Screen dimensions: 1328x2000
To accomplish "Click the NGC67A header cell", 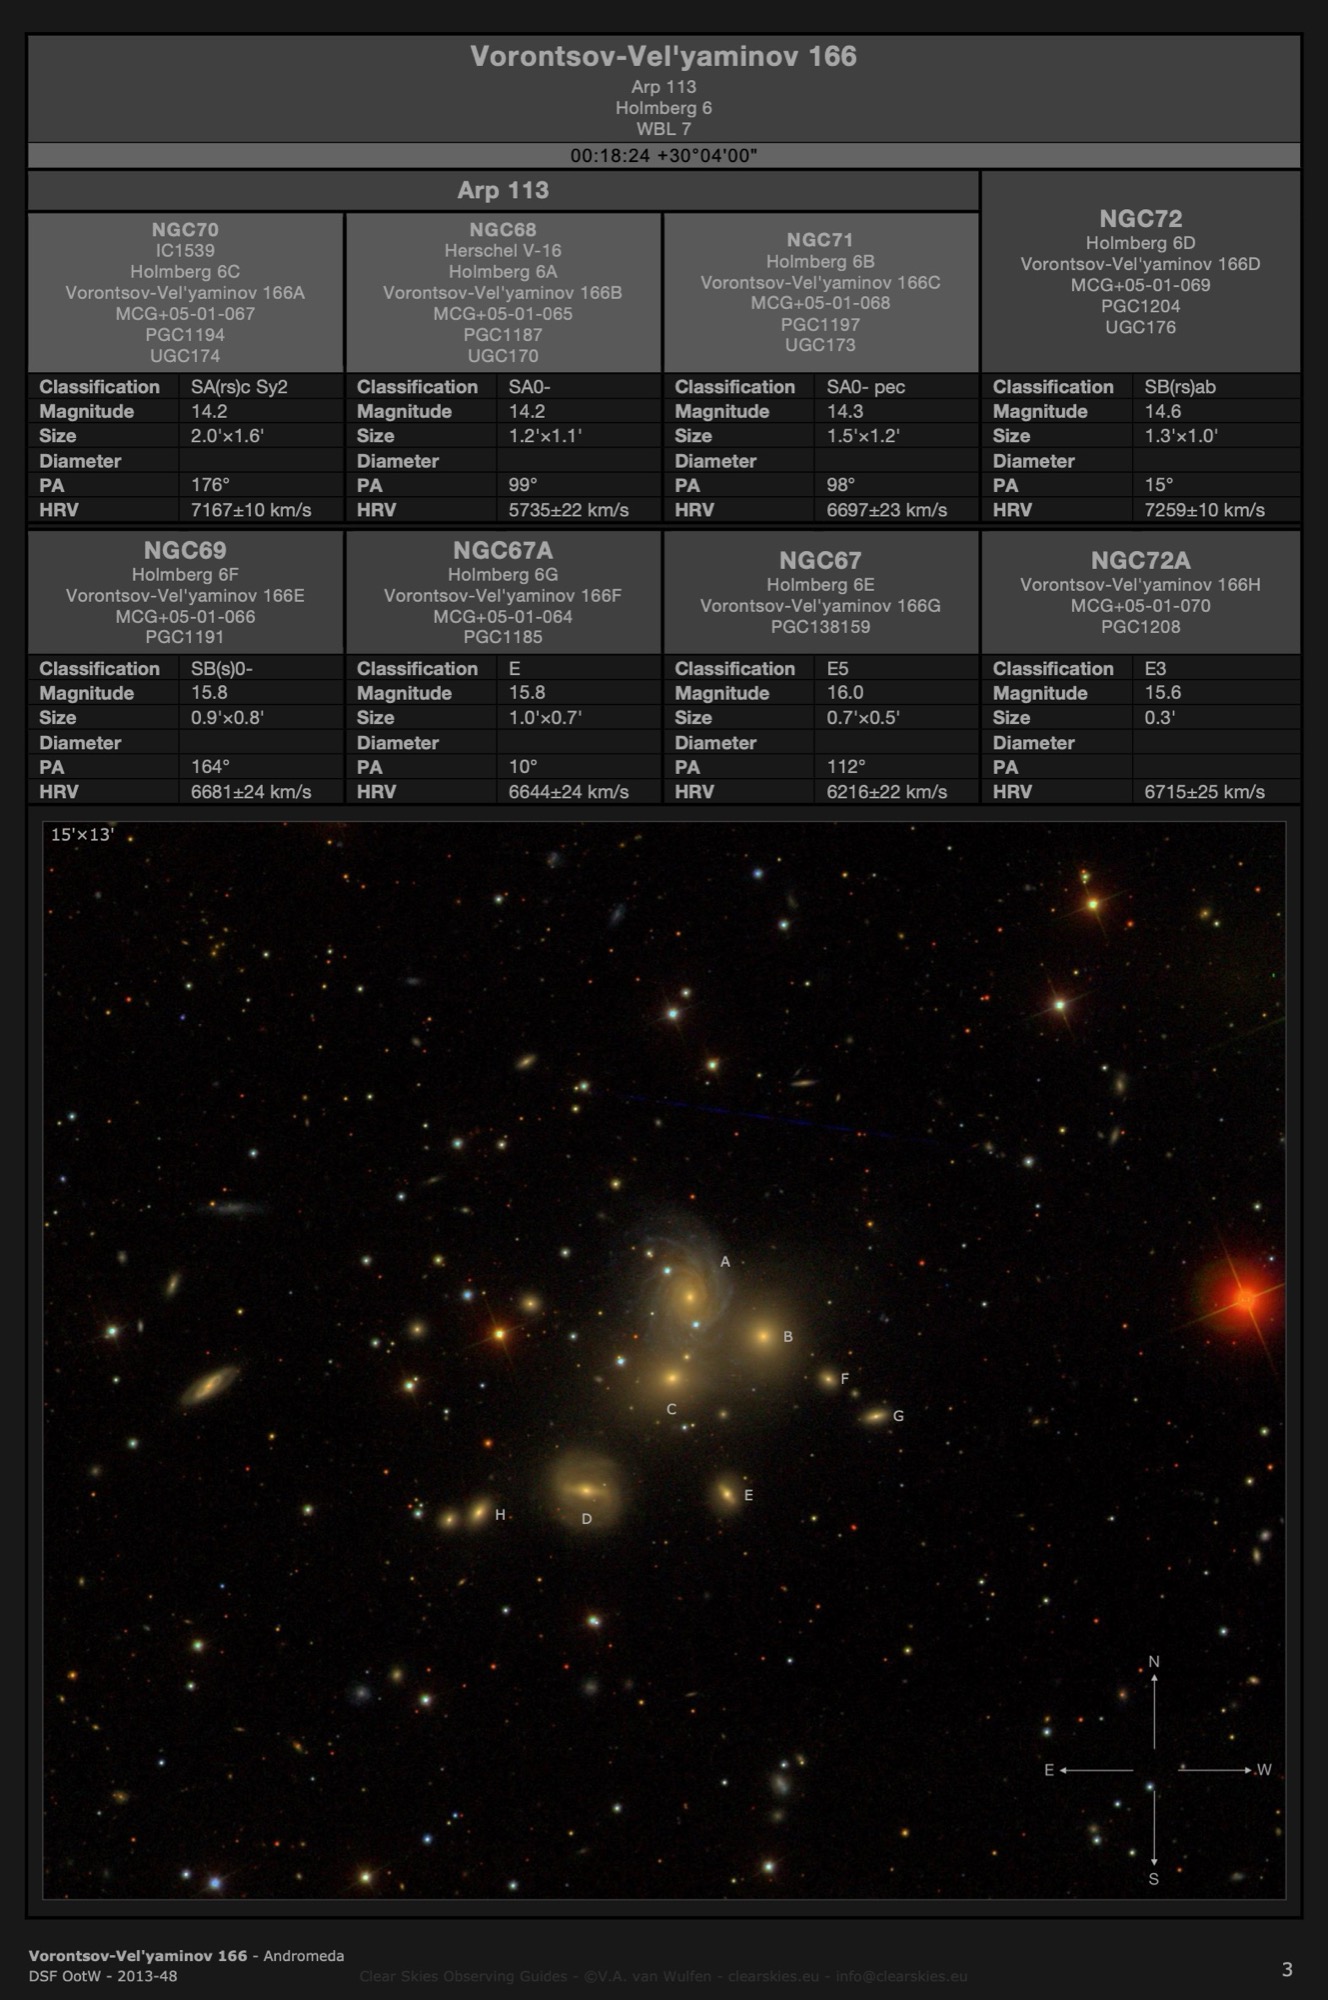I will 502,551.
